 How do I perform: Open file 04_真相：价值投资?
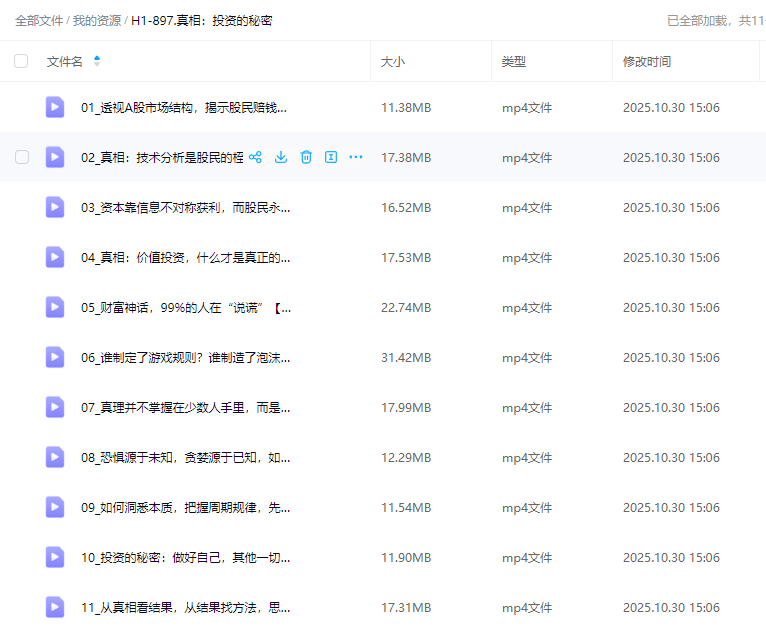point(186,257)
